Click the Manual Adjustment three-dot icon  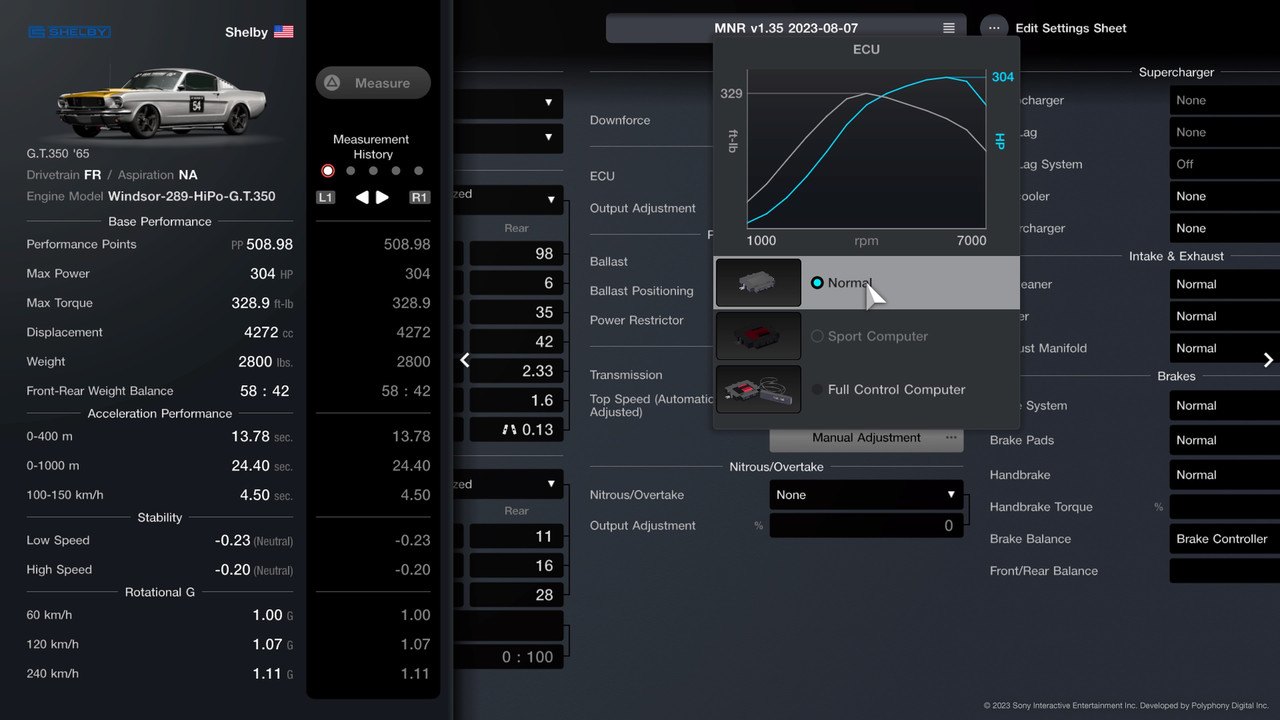(951, 437)
